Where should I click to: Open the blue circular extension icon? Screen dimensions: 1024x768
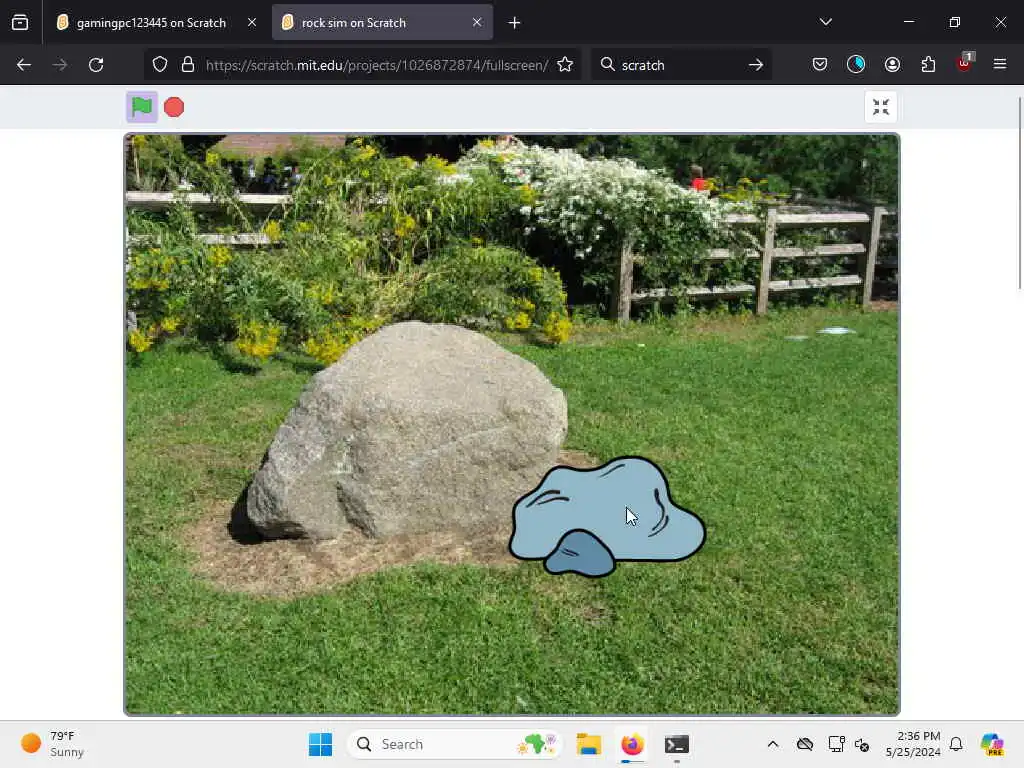point(856,64)
